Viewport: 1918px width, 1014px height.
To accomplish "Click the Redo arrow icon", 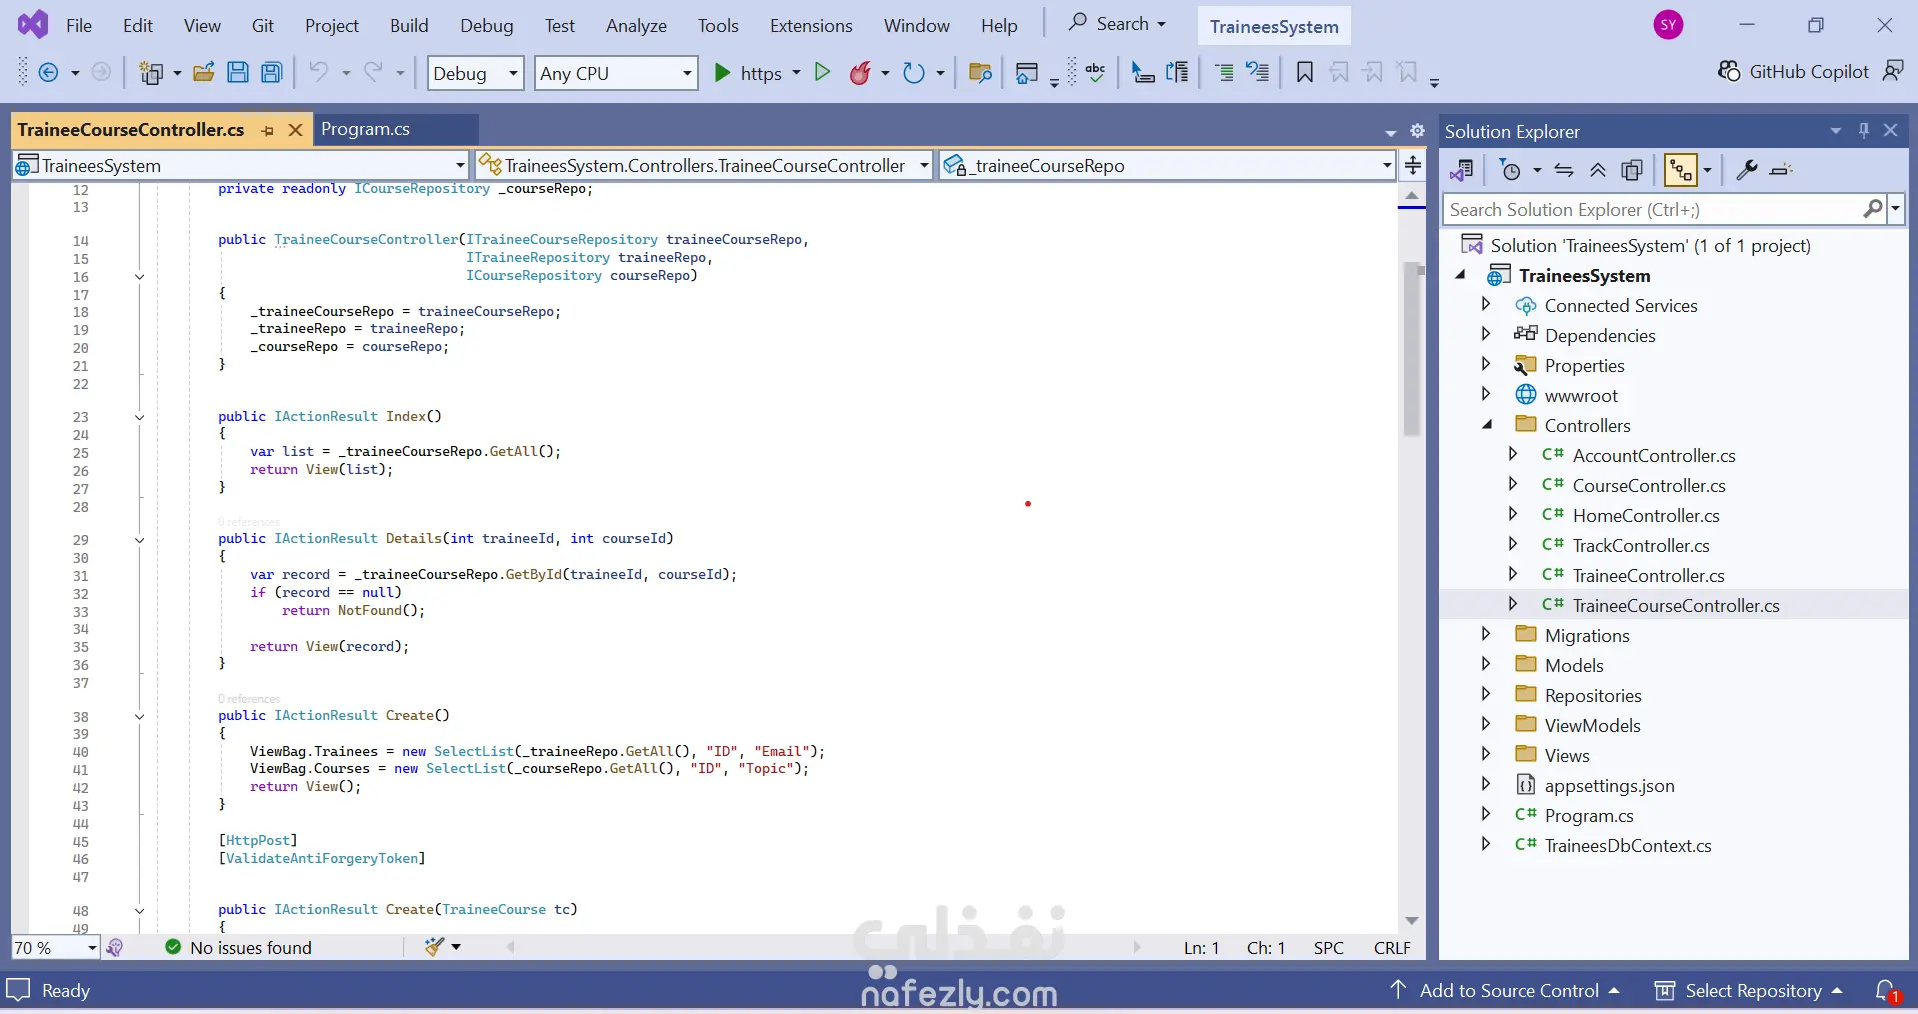I will [x=373, y=72].
